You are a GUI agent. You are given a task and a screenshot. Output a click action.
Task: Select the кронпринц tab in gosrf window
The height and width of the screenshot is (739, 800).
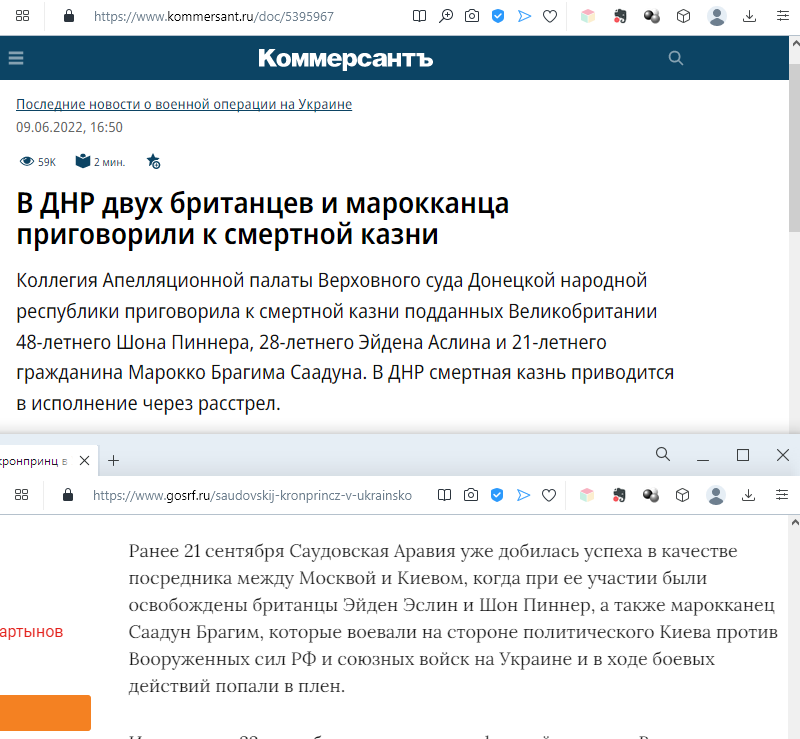[x=35, y=461]
